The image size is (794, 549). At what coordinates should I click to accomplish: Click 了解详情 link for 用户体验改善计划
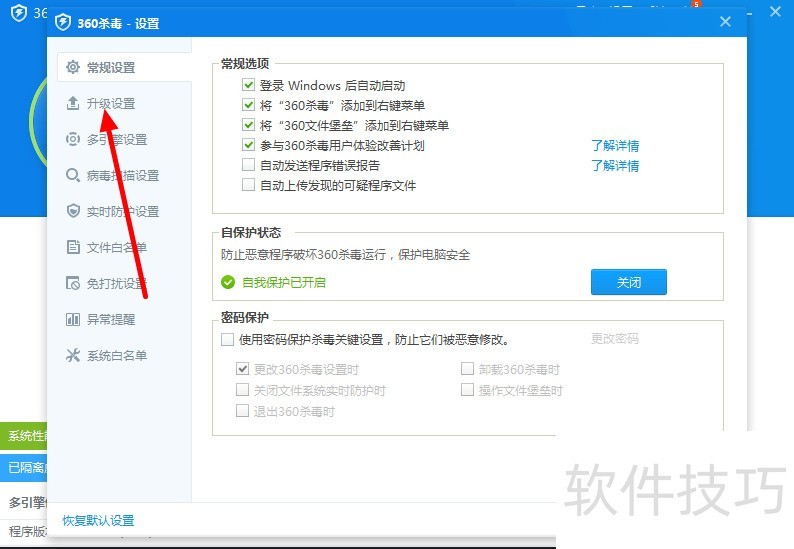(x=615, y=146)
